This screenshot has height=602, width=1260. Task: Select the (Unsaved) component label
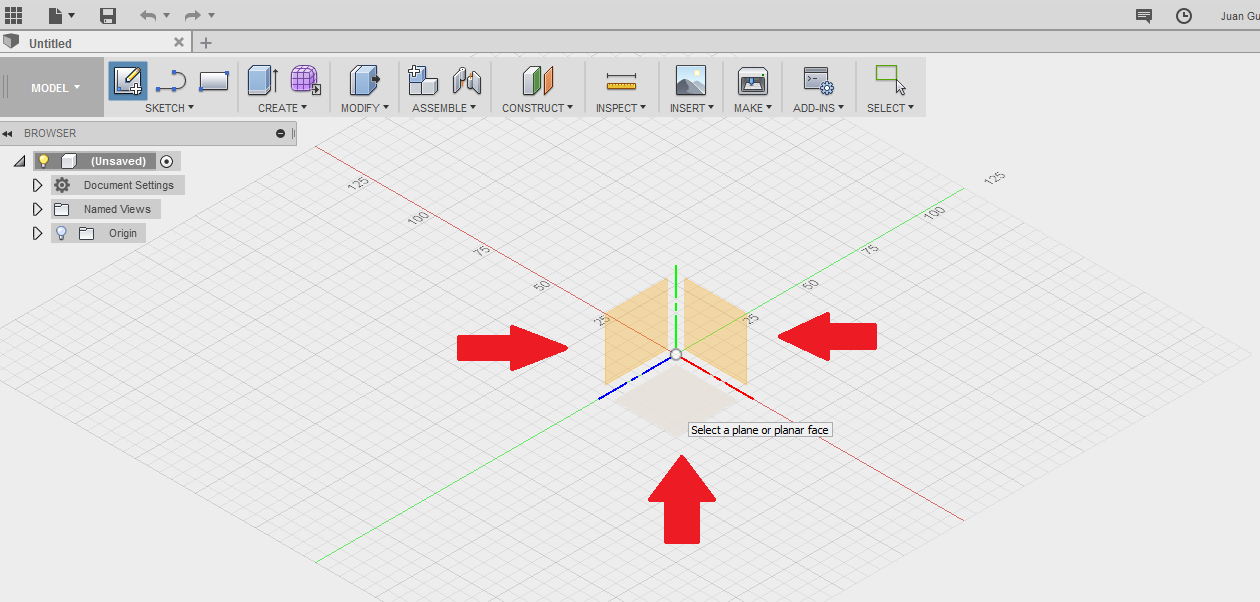[118, 161]
